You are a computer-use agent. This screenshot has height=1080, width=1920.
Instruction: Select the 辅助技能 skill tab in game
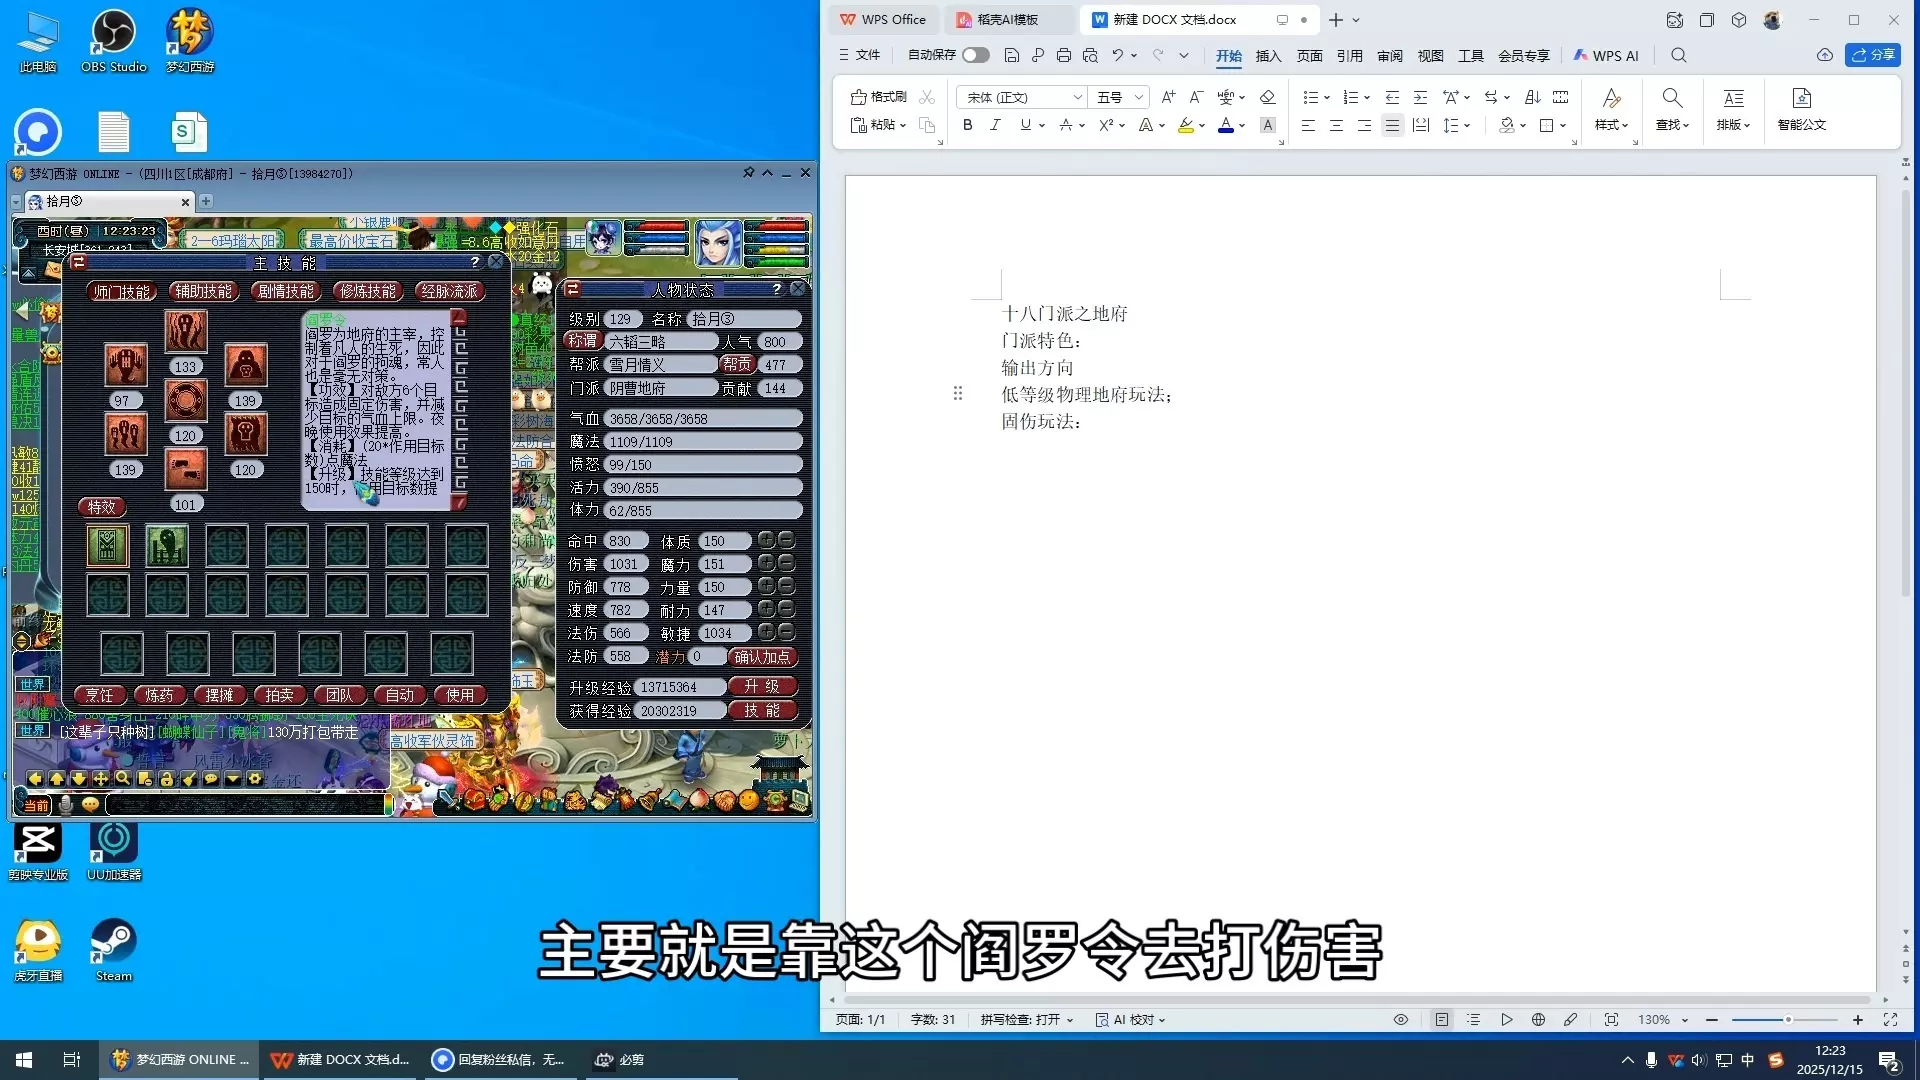click(x=203, y=291)
